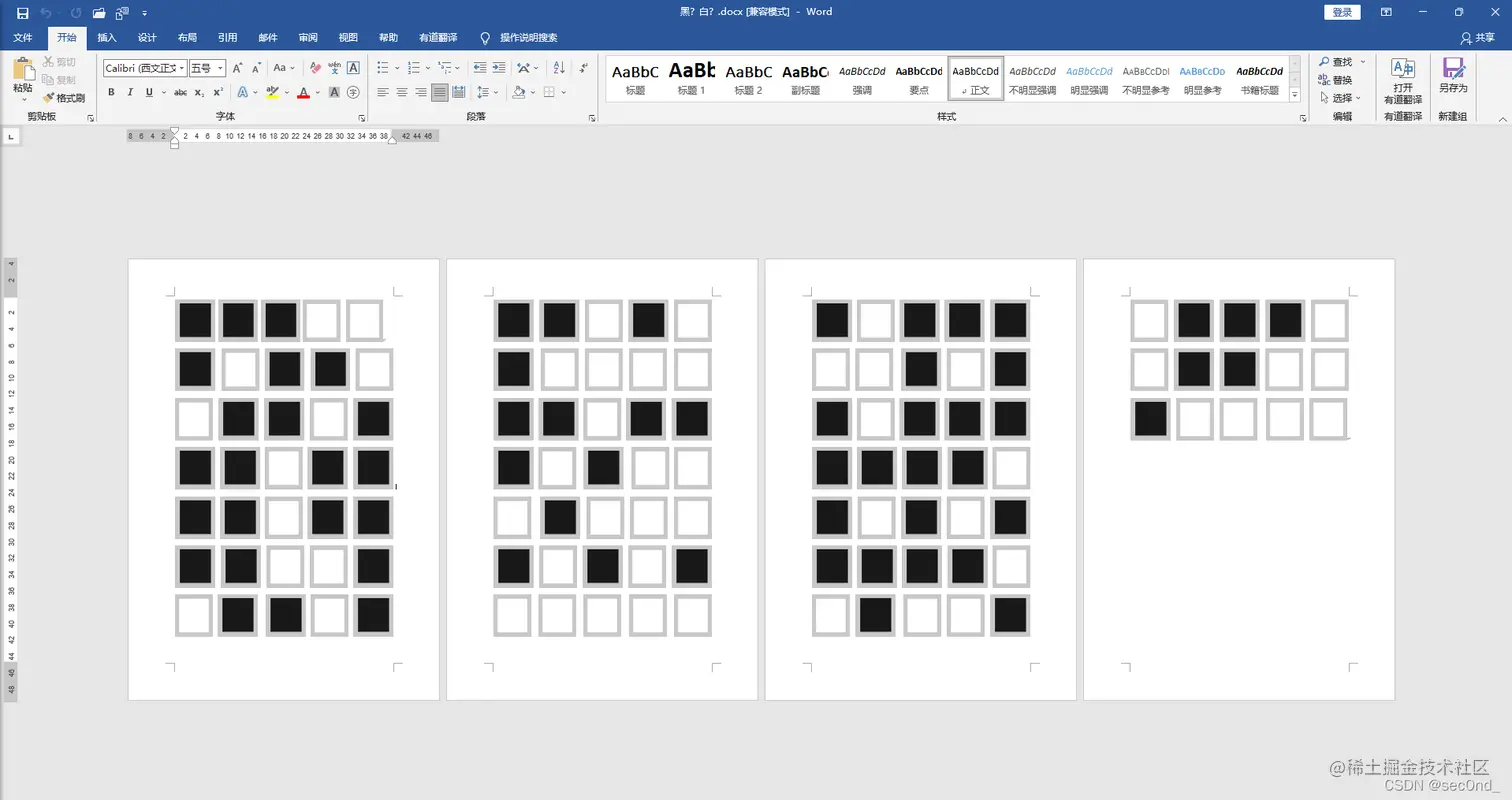Viewport: 1512px width, 800px height.
Task: Apply red font color
Action: pyautogui.click(x=303, y=92)
